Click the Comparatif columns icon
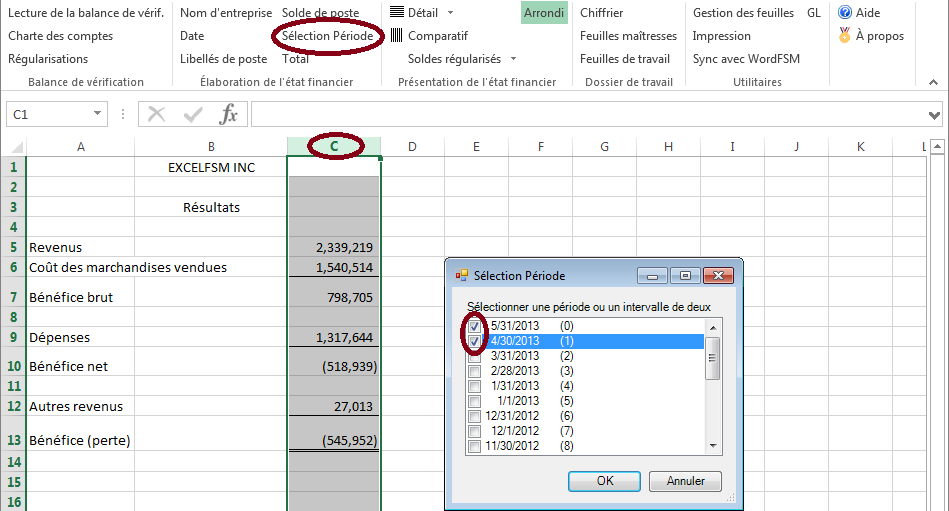949x511 pixels. click(x=397, y=36)
